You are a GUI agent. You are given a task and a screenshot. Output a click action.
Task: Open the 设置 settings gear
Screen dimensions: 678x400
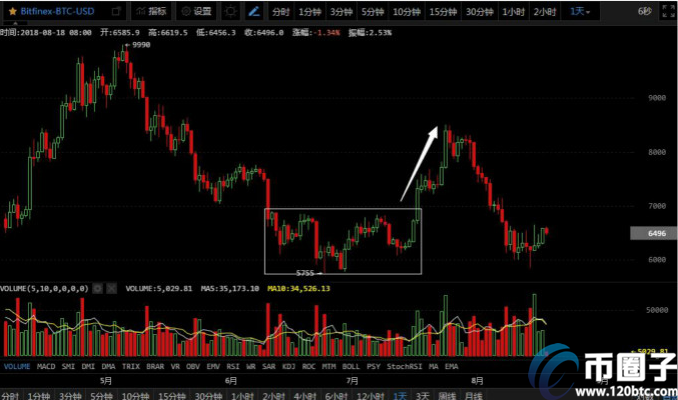[197, 12]
